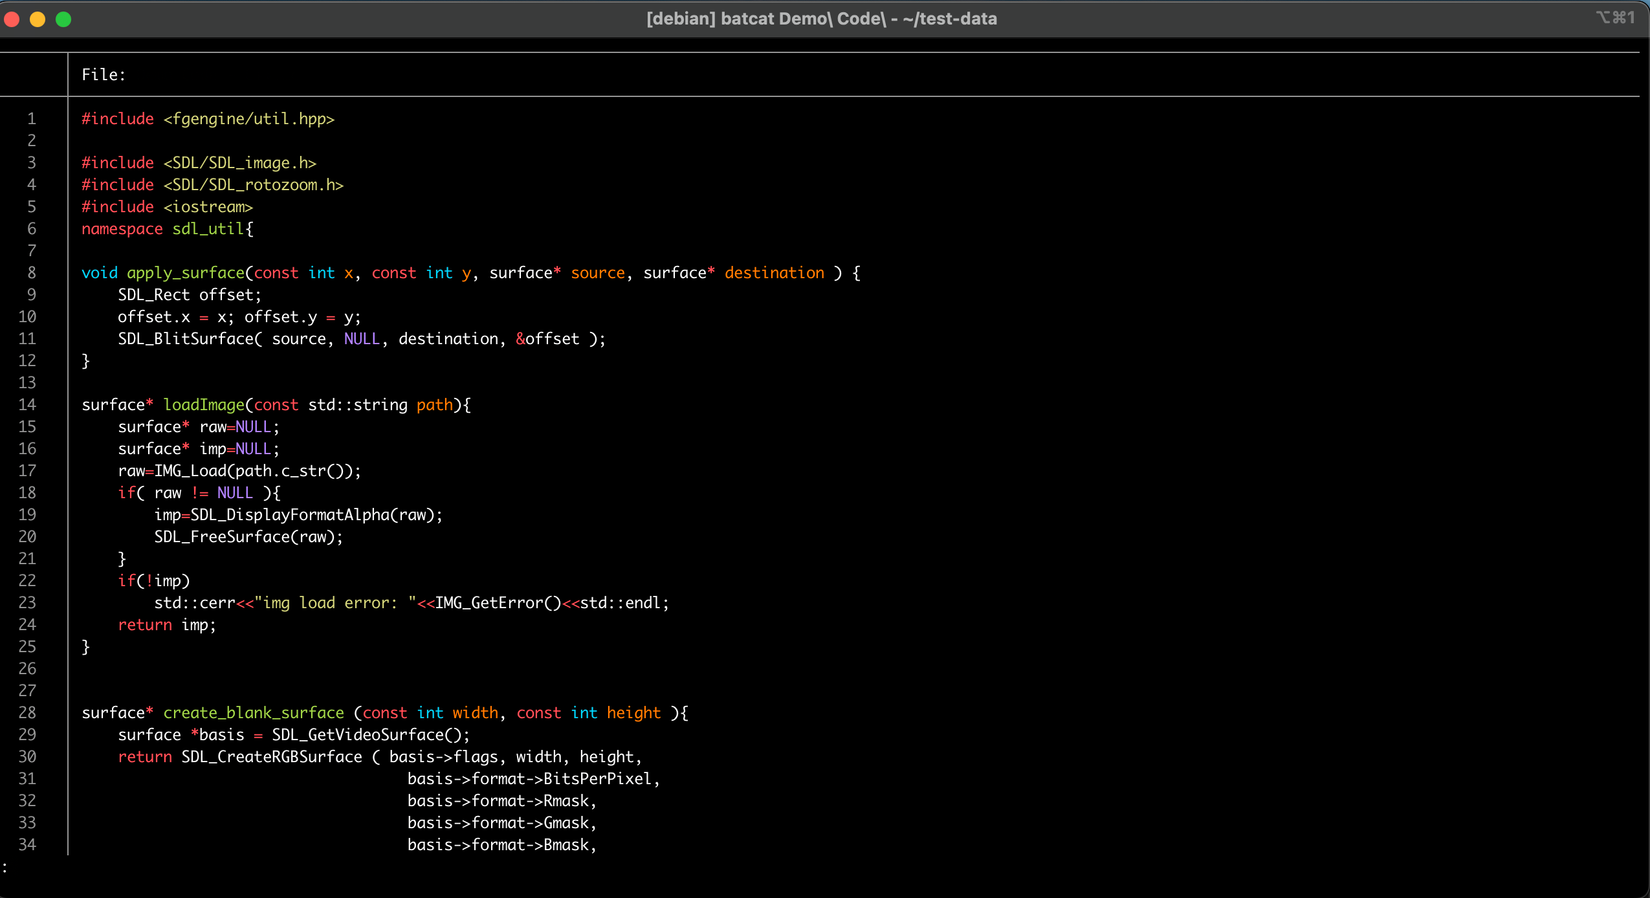Screen dimensions: 1650x898
Task: Click the pager ':' prompt at bottom
Action: pyautogui.click(x=5, y=868)
